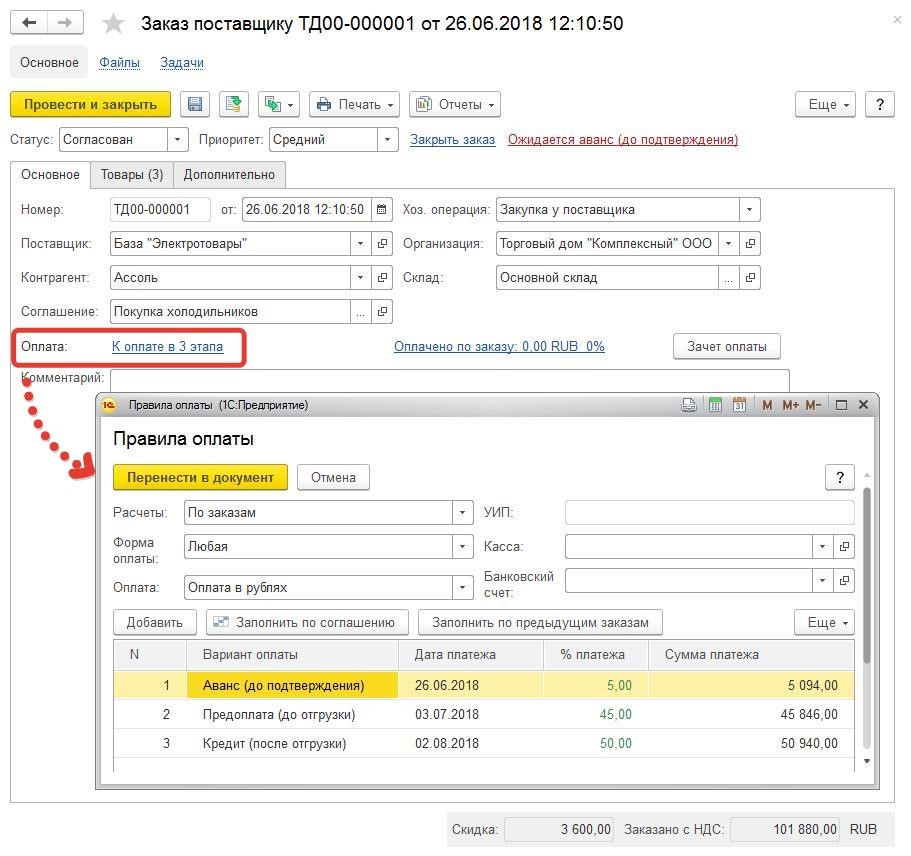Viewport: 911px width, 856px height.
Task: Open the Ожидается аванс (до подтверждения) link
Action: 623,139
